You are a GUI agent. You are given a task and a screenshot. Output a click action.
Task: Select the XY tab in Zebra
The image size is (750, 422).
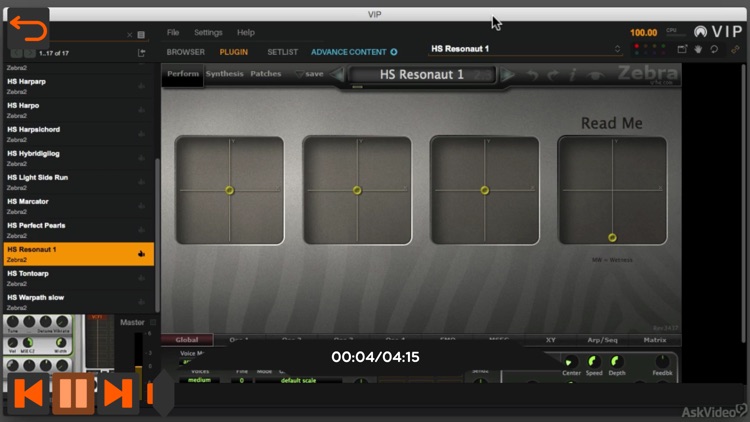click(551, 340)
